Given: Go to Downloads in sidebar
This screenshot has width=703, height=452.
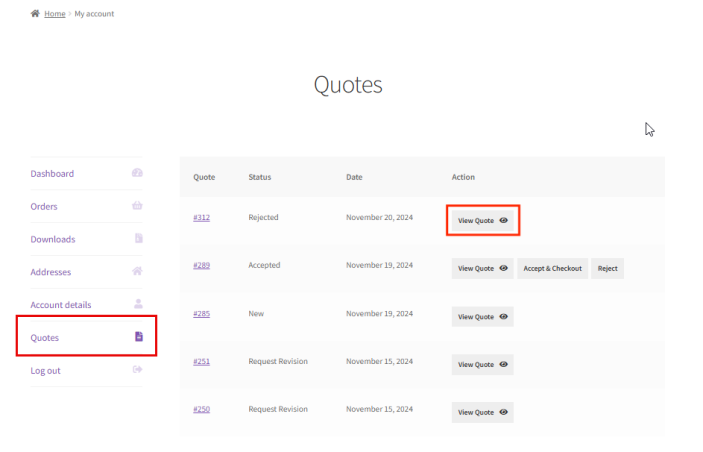Looking at the screenshot, I should point(52,239).
